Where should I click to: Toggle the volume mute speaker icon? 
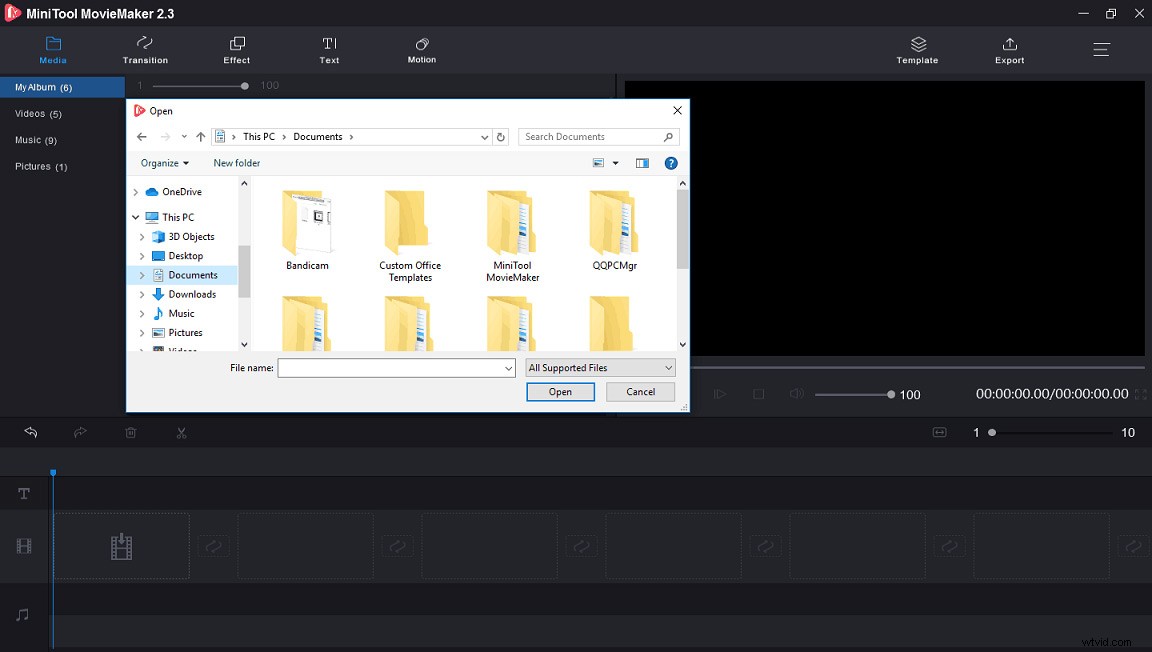coord(796,394)
